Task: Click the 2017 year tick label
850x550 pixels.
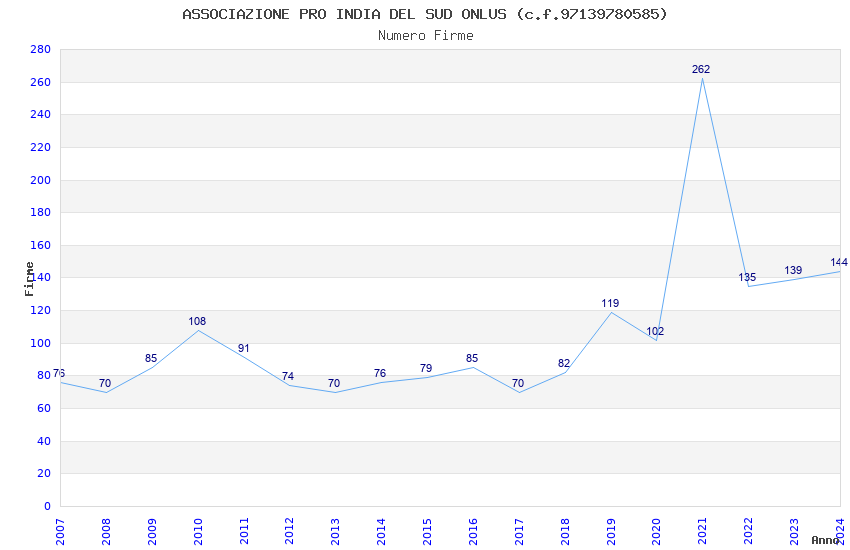Action: [x=519, y=531]
